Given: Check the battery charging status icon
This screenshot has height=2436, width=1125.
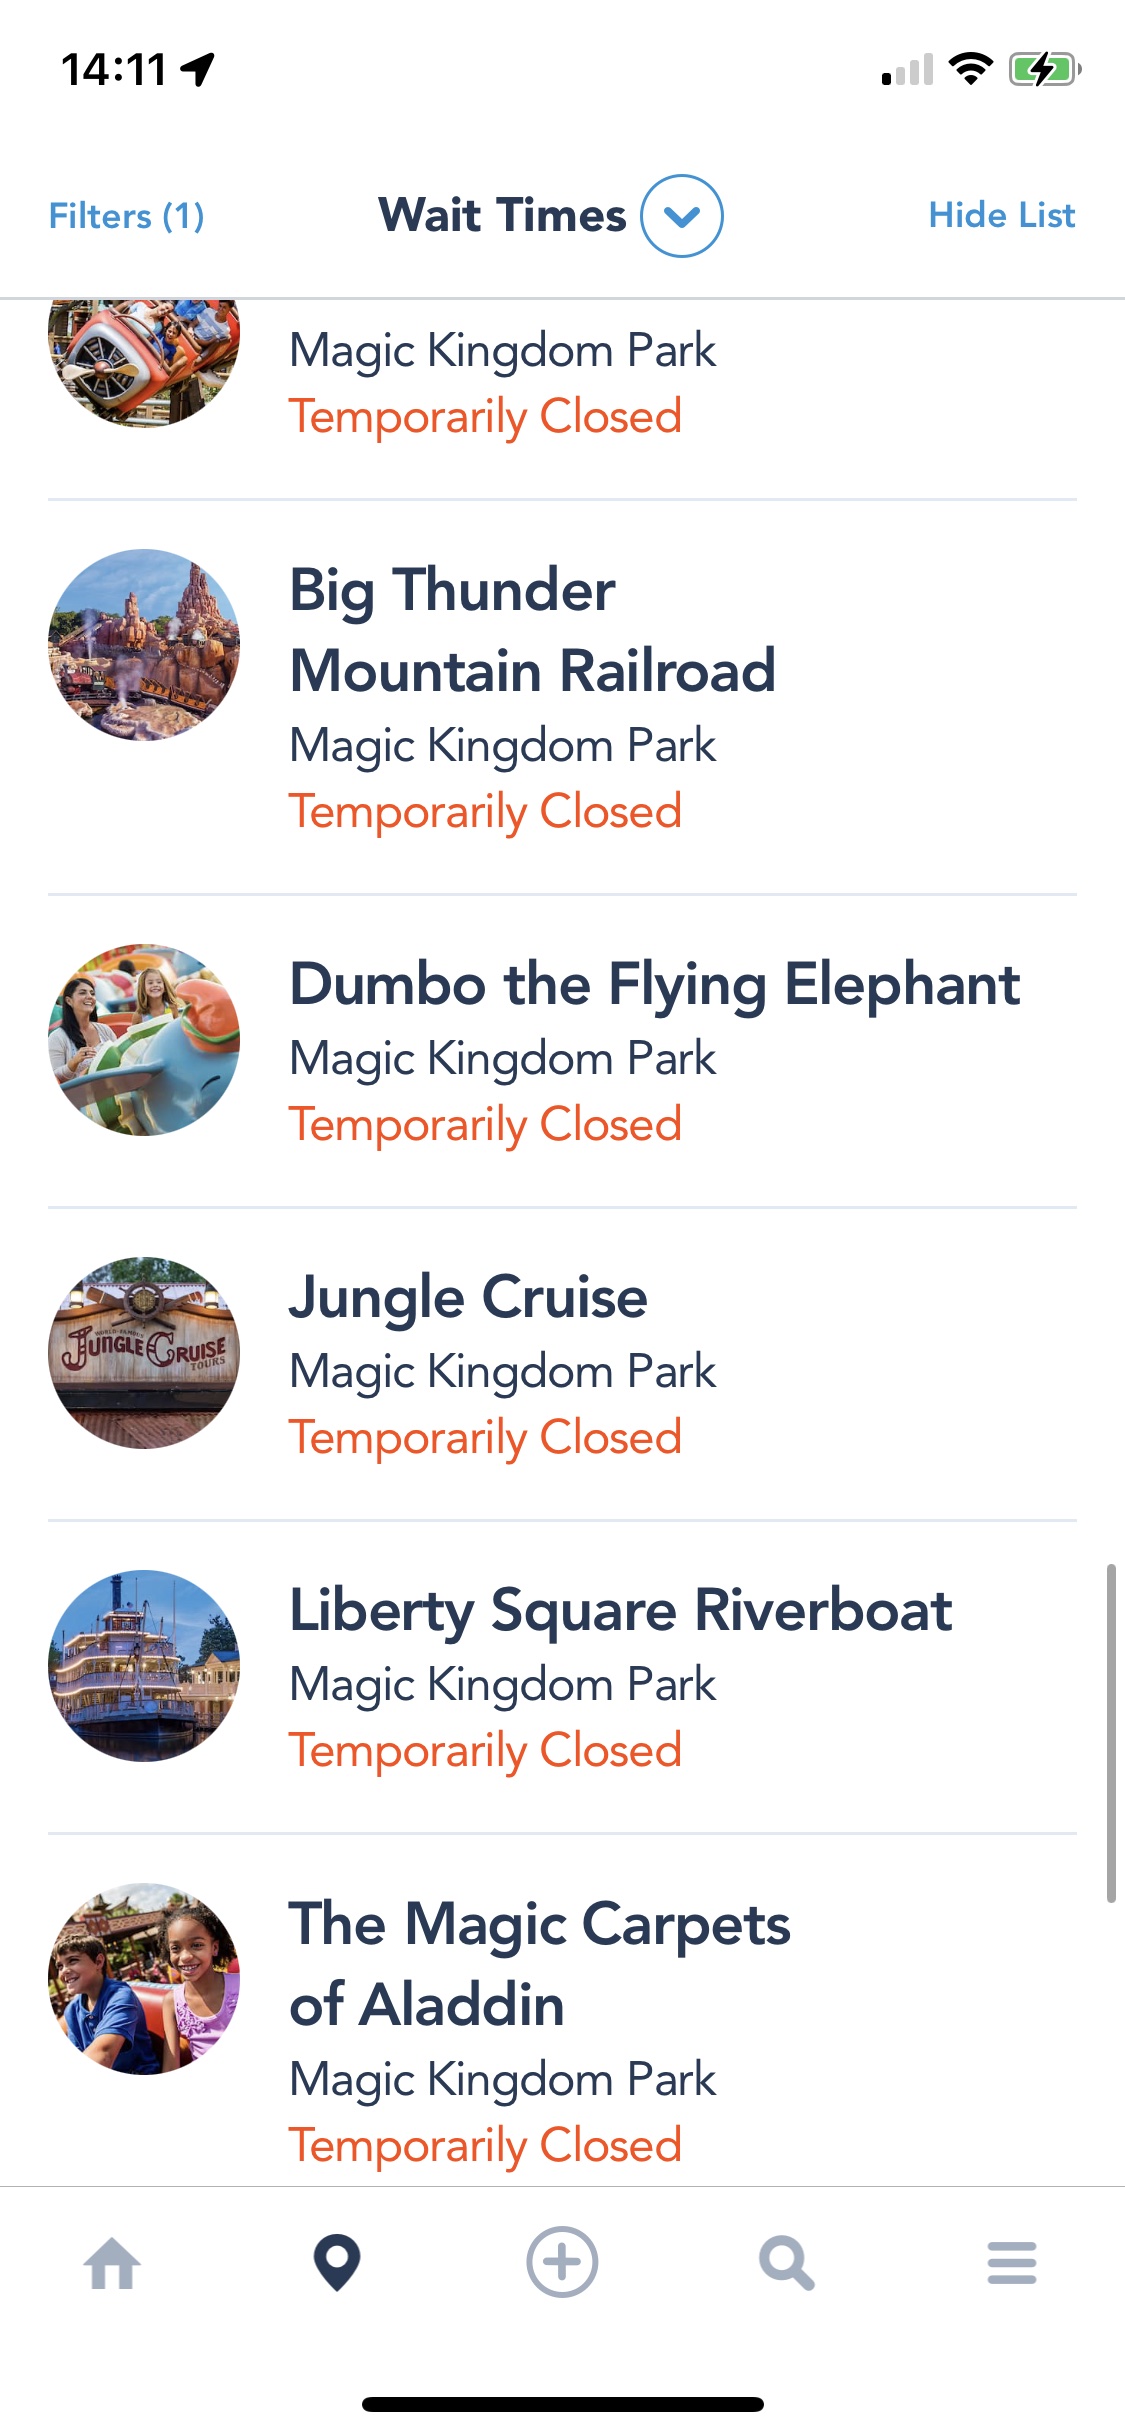Looking at the screenshot, I should pos(1045,70).
